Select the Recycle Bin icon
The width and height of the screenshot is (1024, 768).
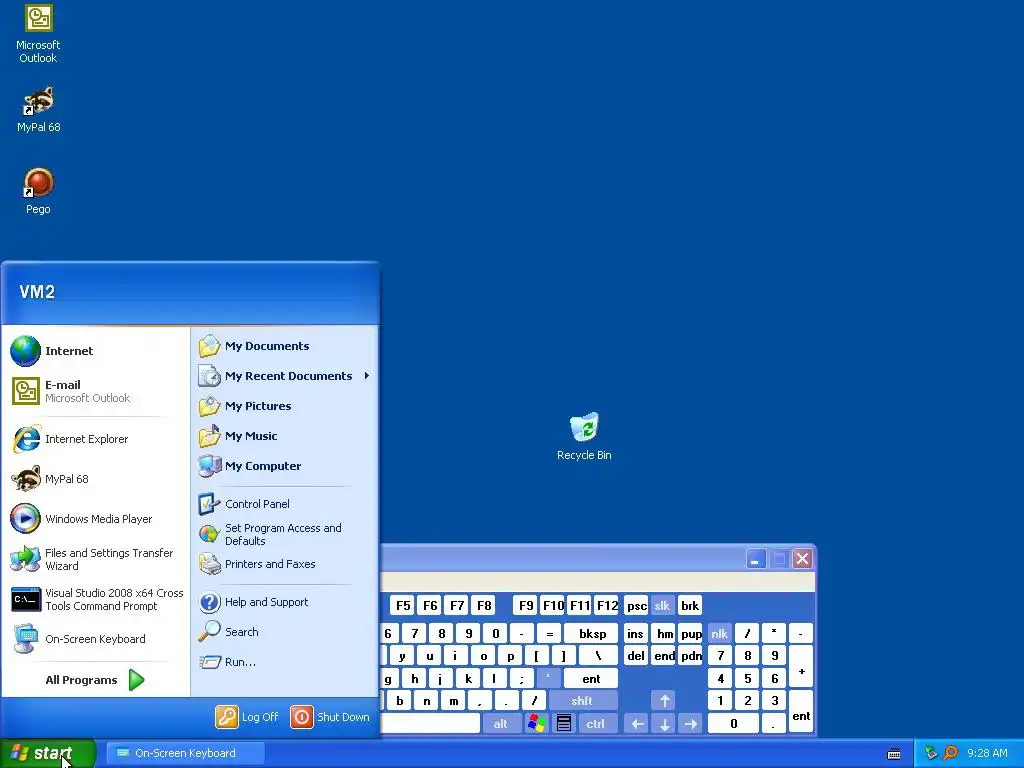(584, 436)
